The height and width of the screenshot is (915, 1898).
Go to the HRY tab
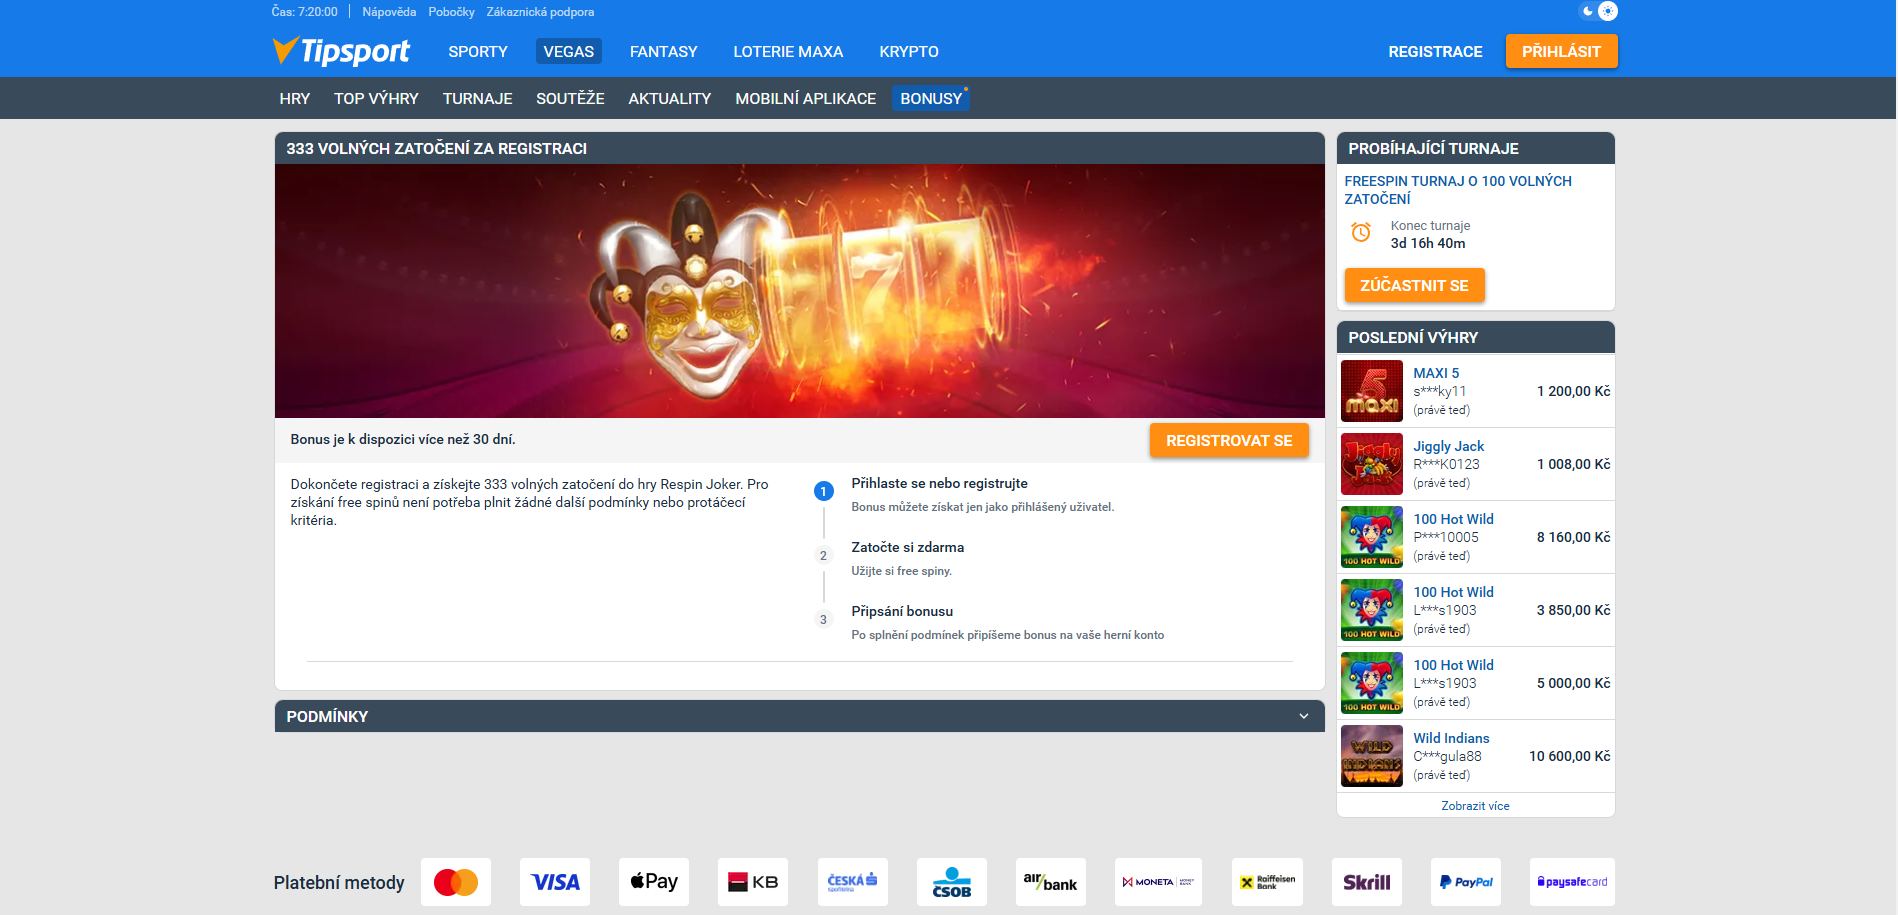click(295, 98)
